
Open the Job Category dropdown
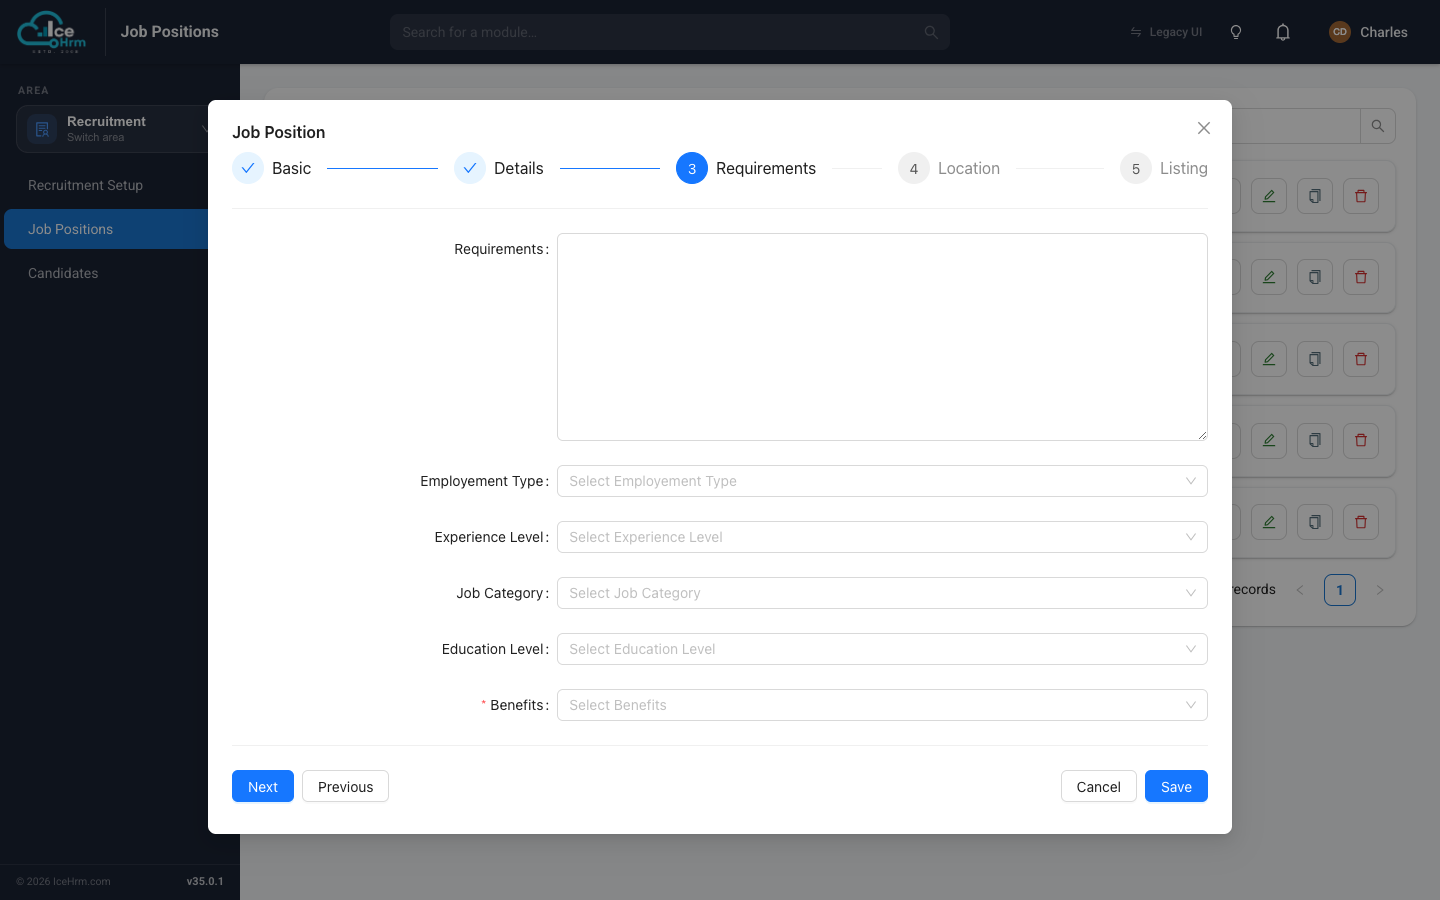click(882, 593)
